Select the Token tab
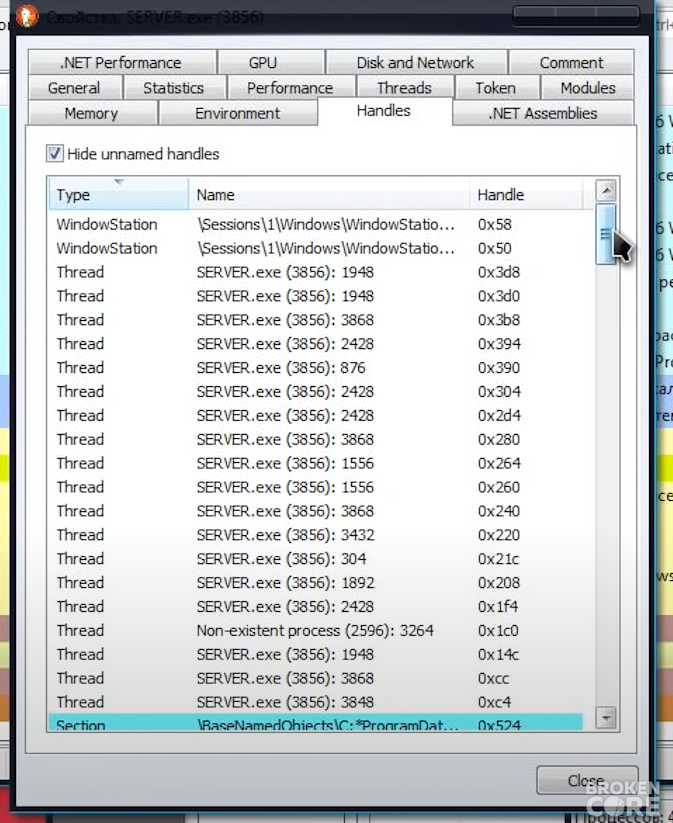This screenshot has height=823, width=673. click(x=496, y=88)
